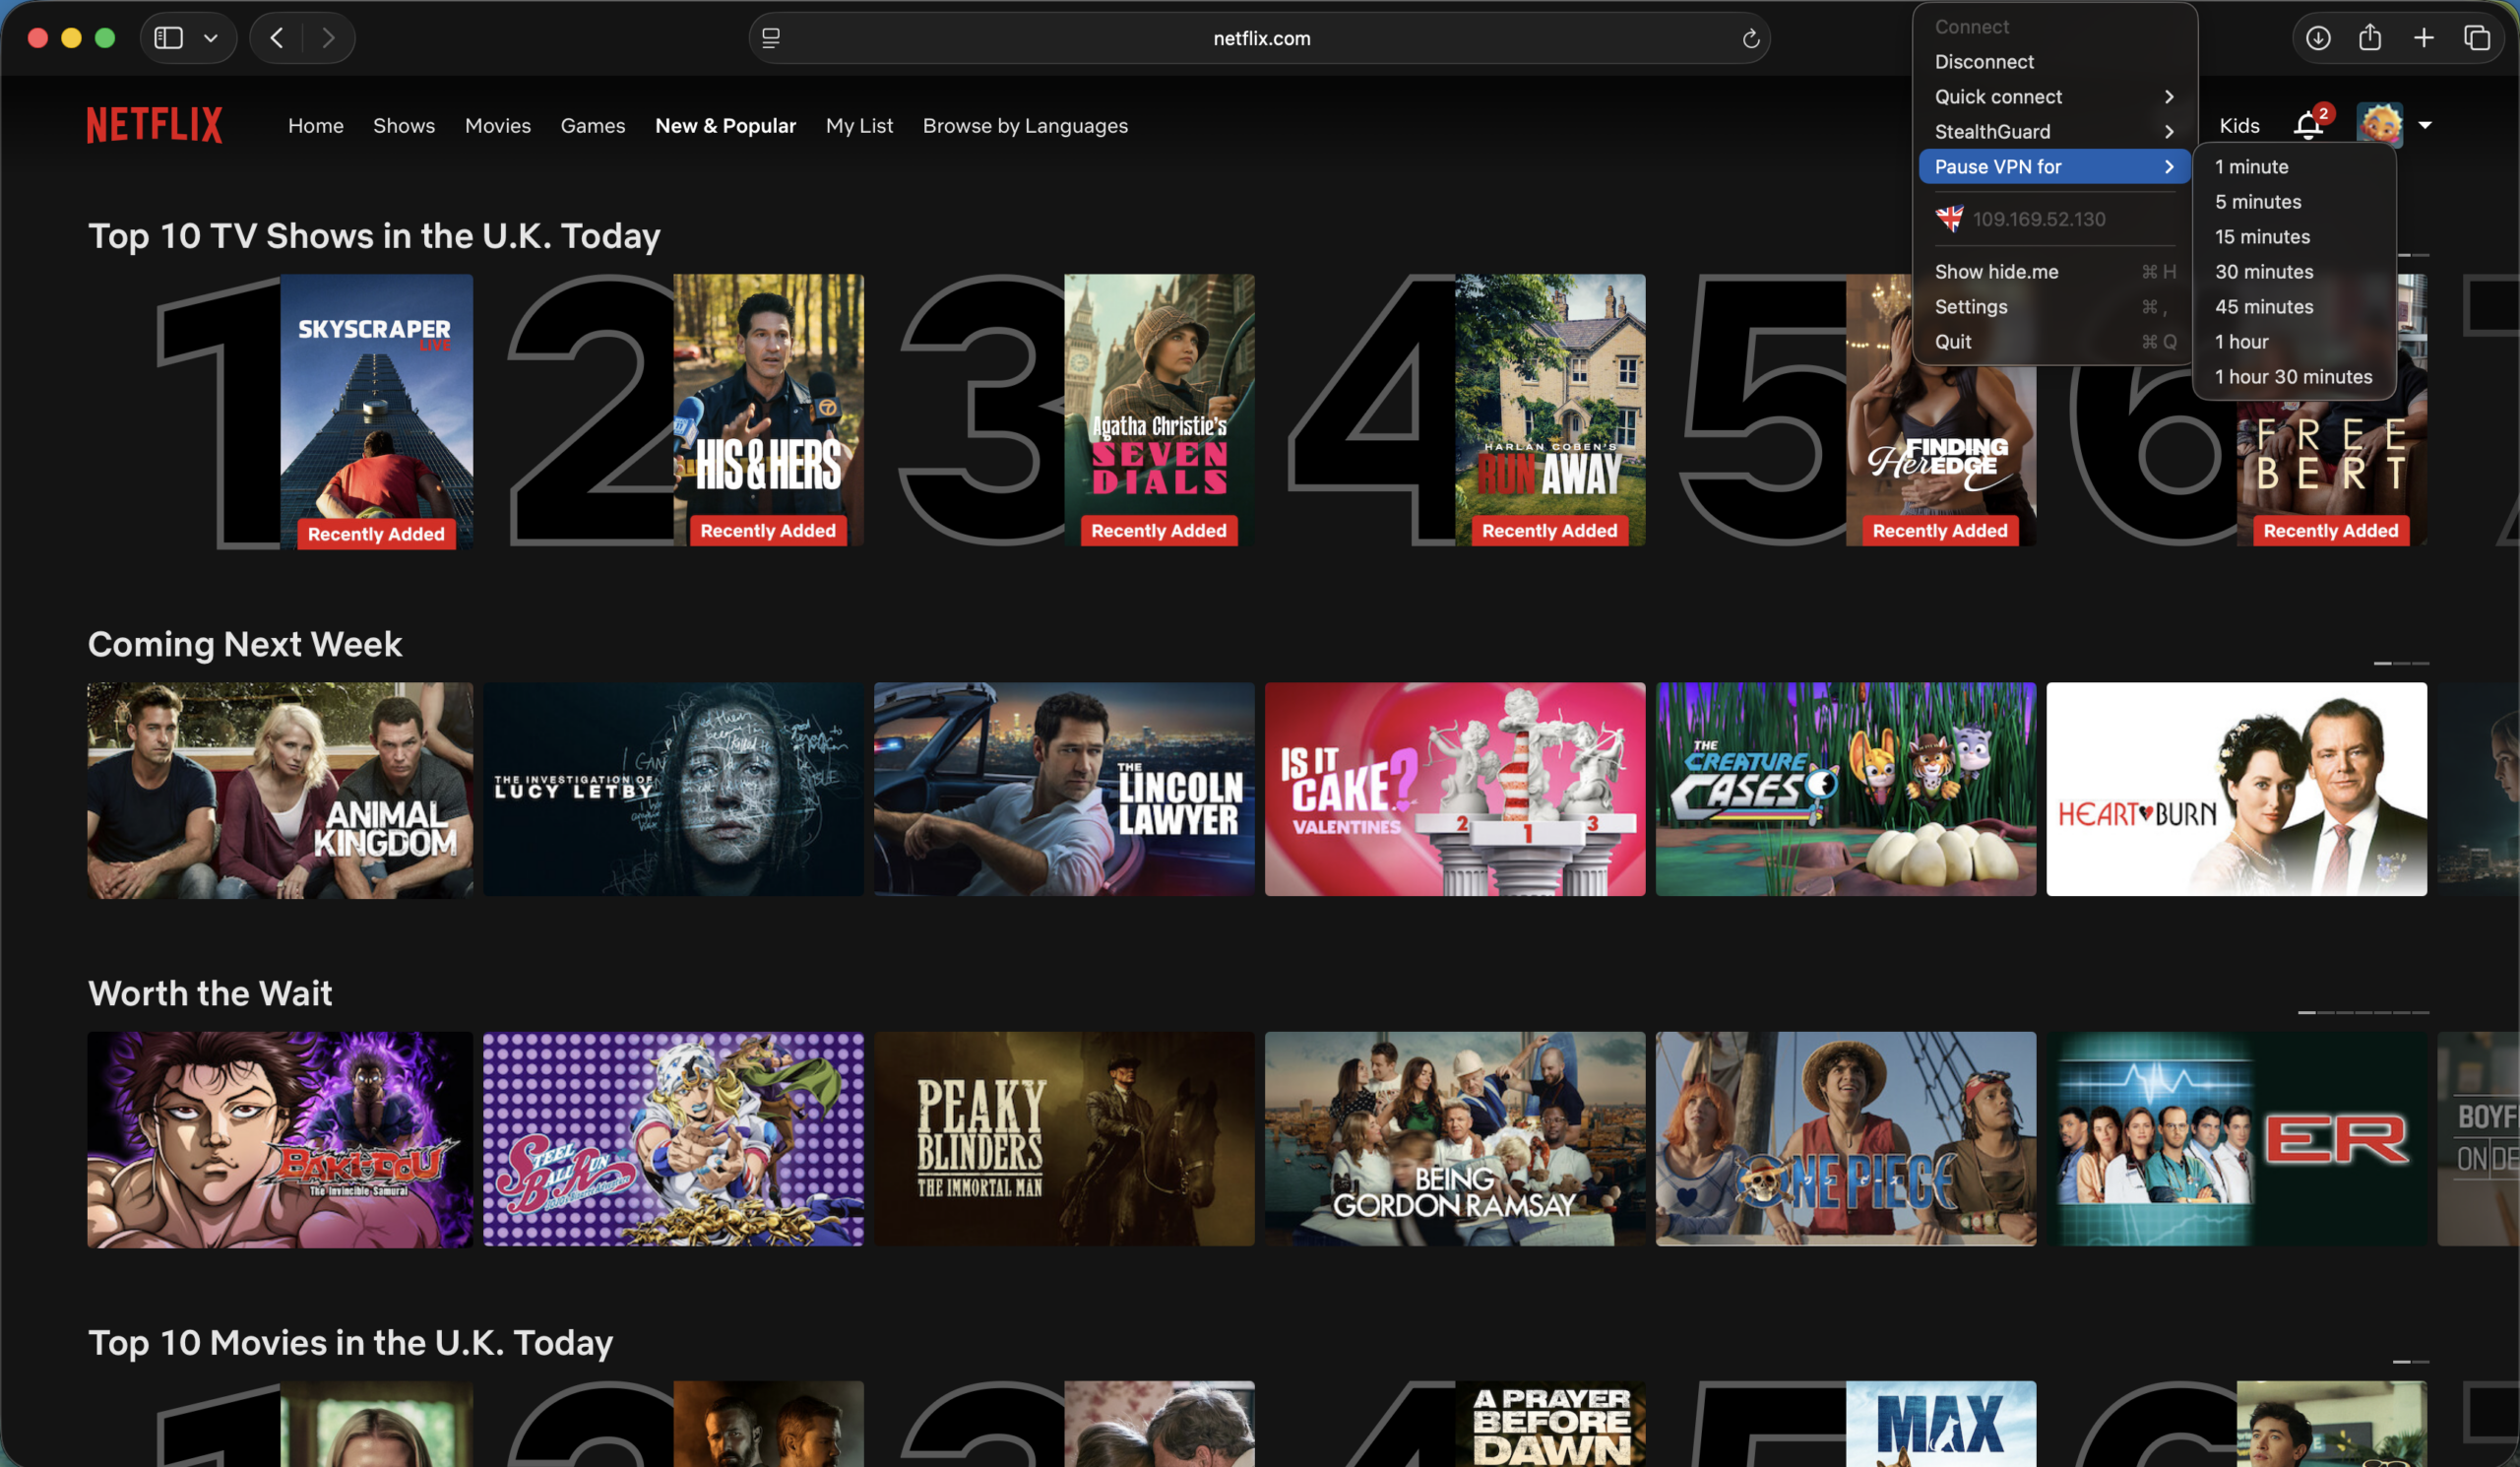Open the Shows section
The height and width of the screenshot is (1467, 2520).
tap(404, 126)
